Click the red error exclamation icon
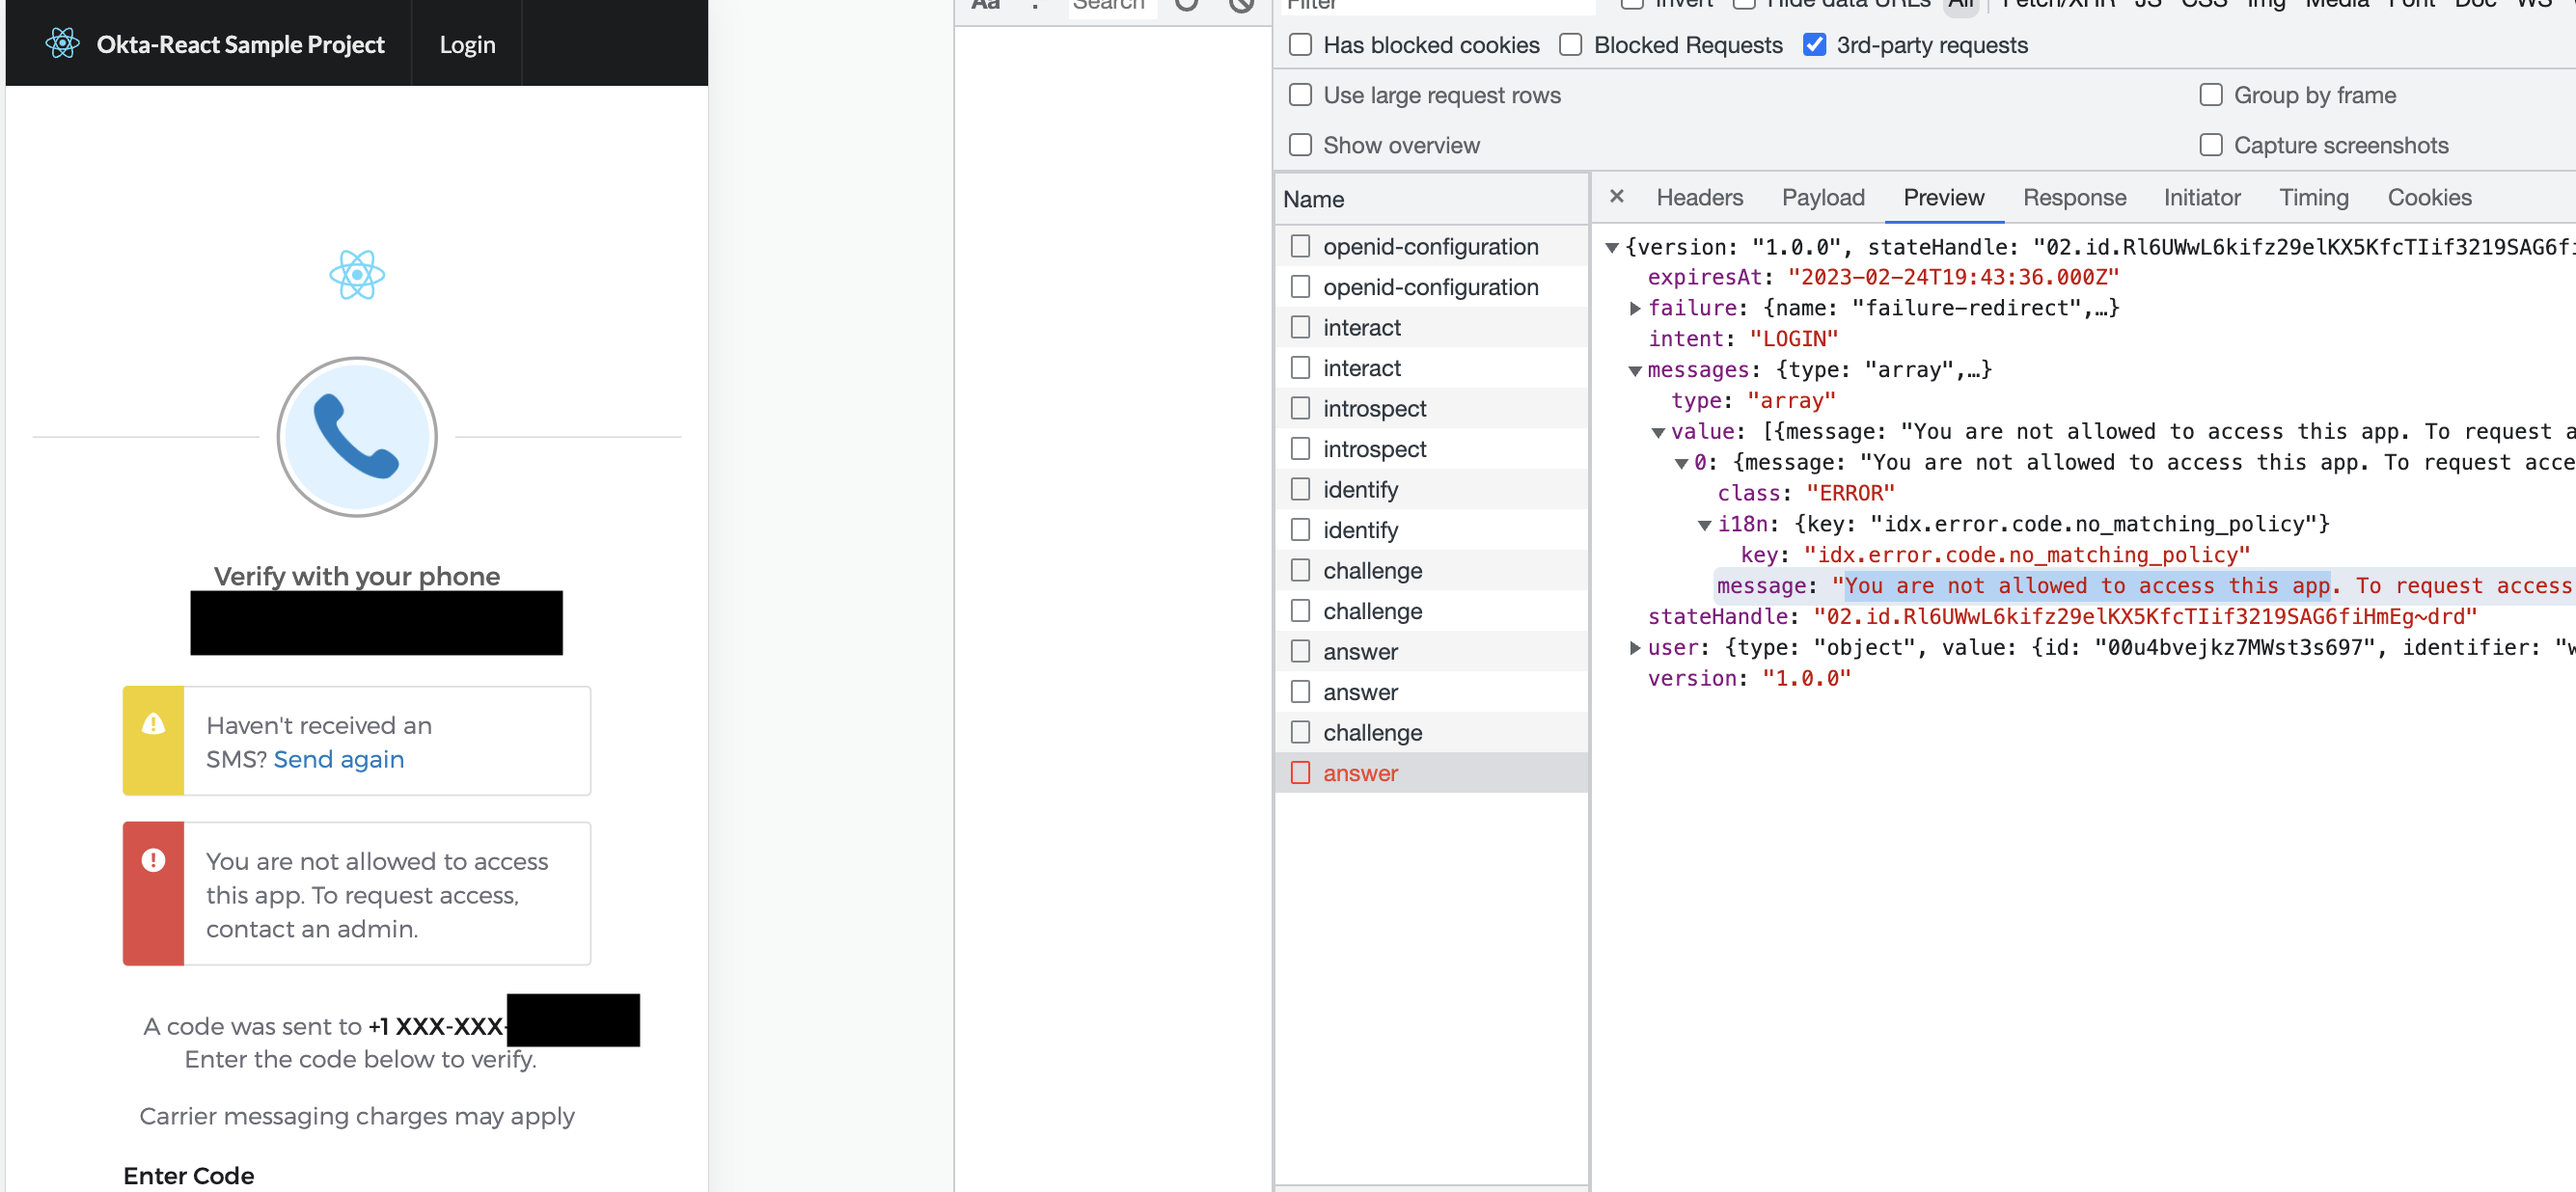 153,860
